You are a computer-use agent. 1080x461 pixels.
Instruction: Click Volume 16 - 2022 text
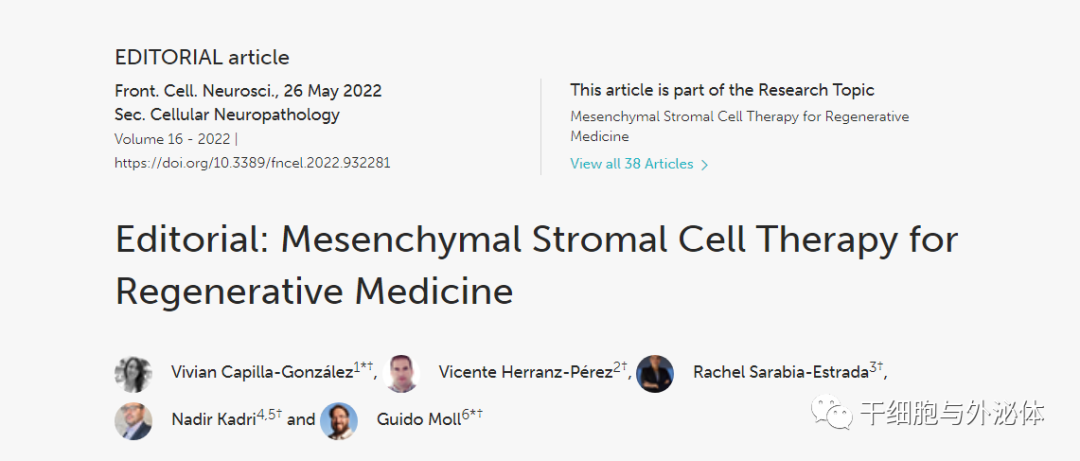172,139
